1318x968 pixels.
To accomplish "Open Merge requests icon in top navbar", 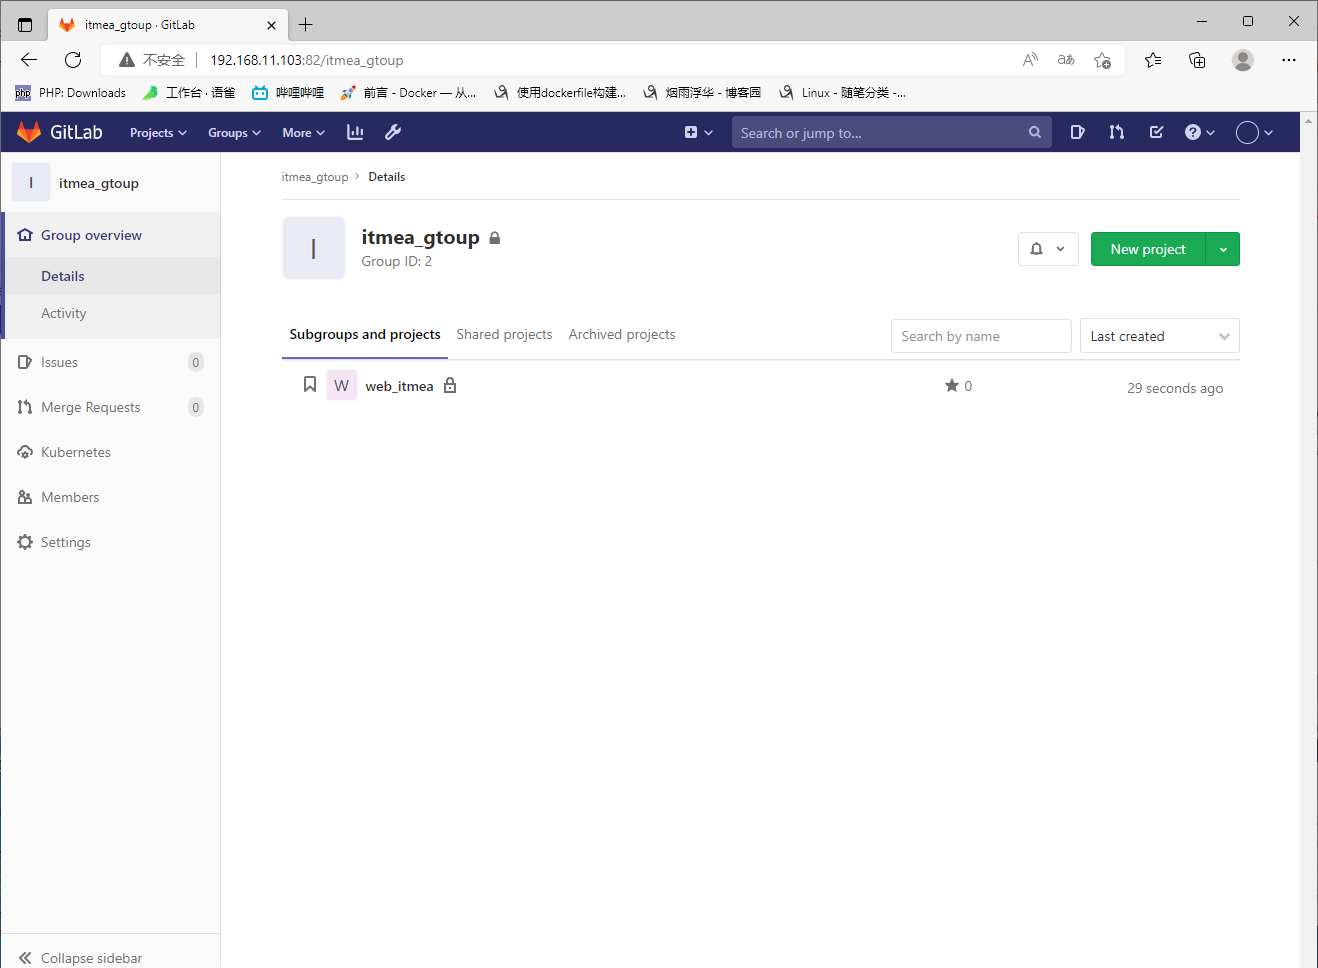I will pos(1117,132).
